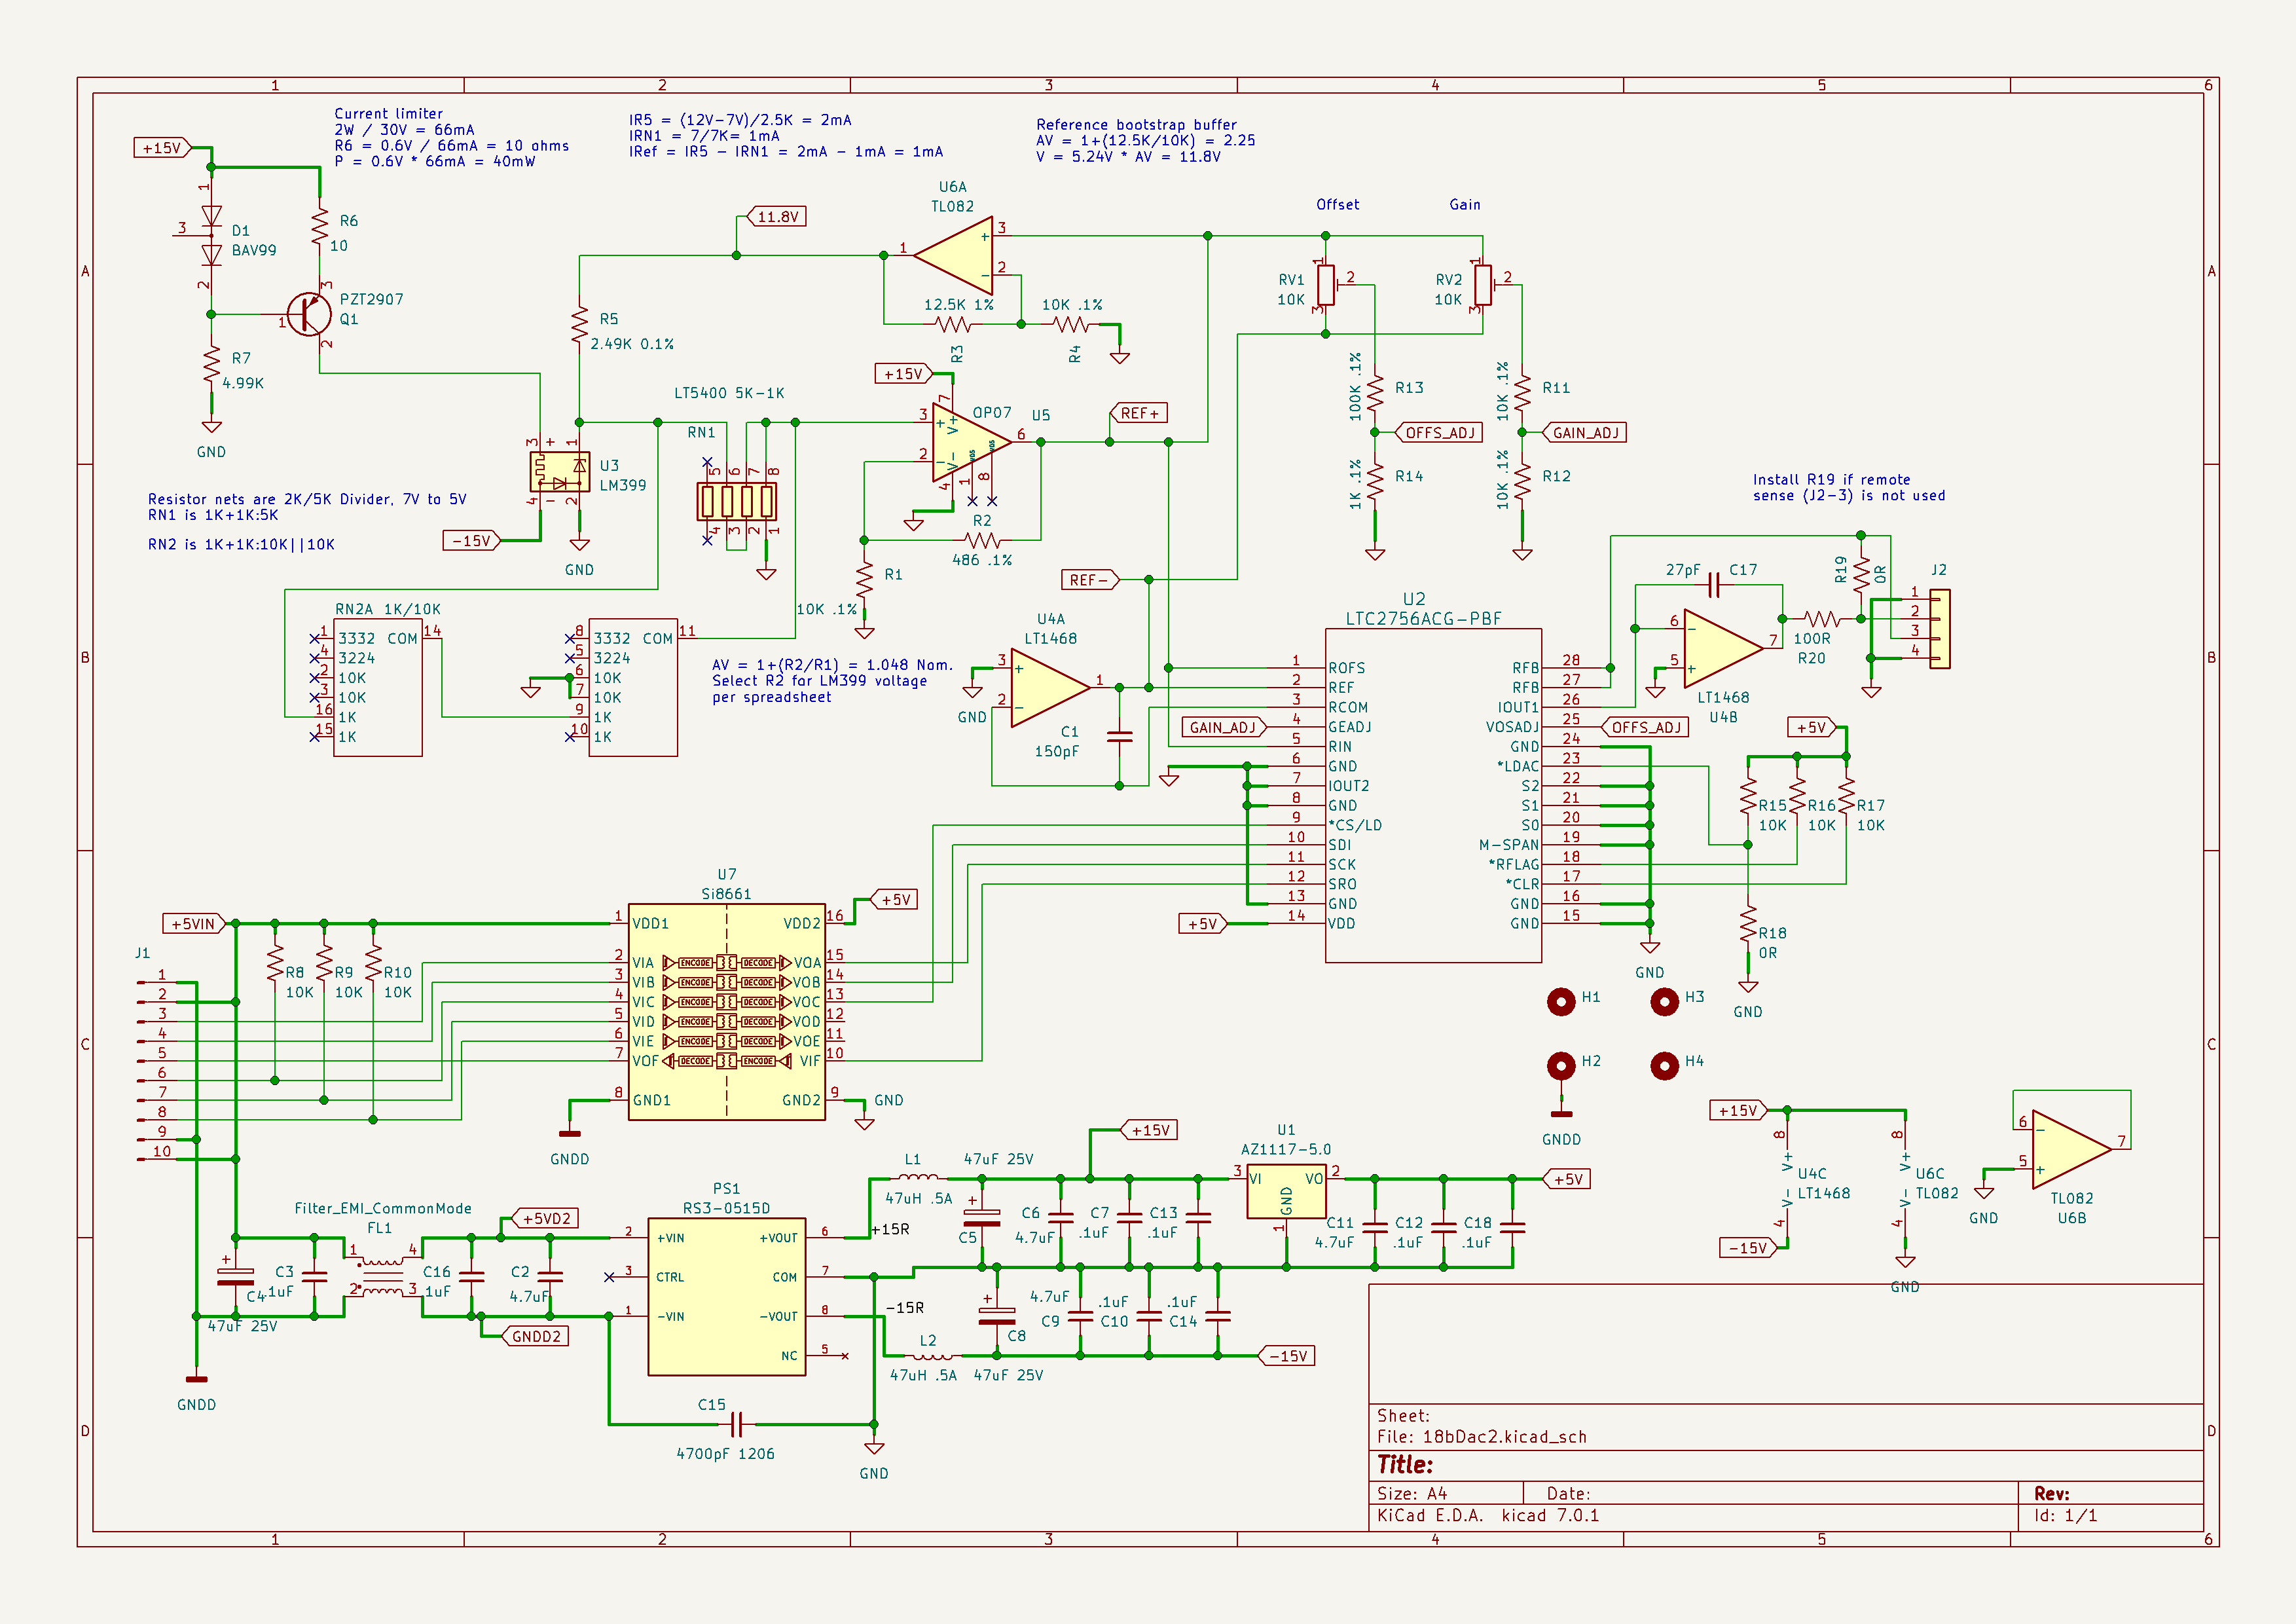Click the RN2A 1K/10K network block
The width and height of the screenshot is (2296, 1624).
pyautogui.click(x=378, y=688)
